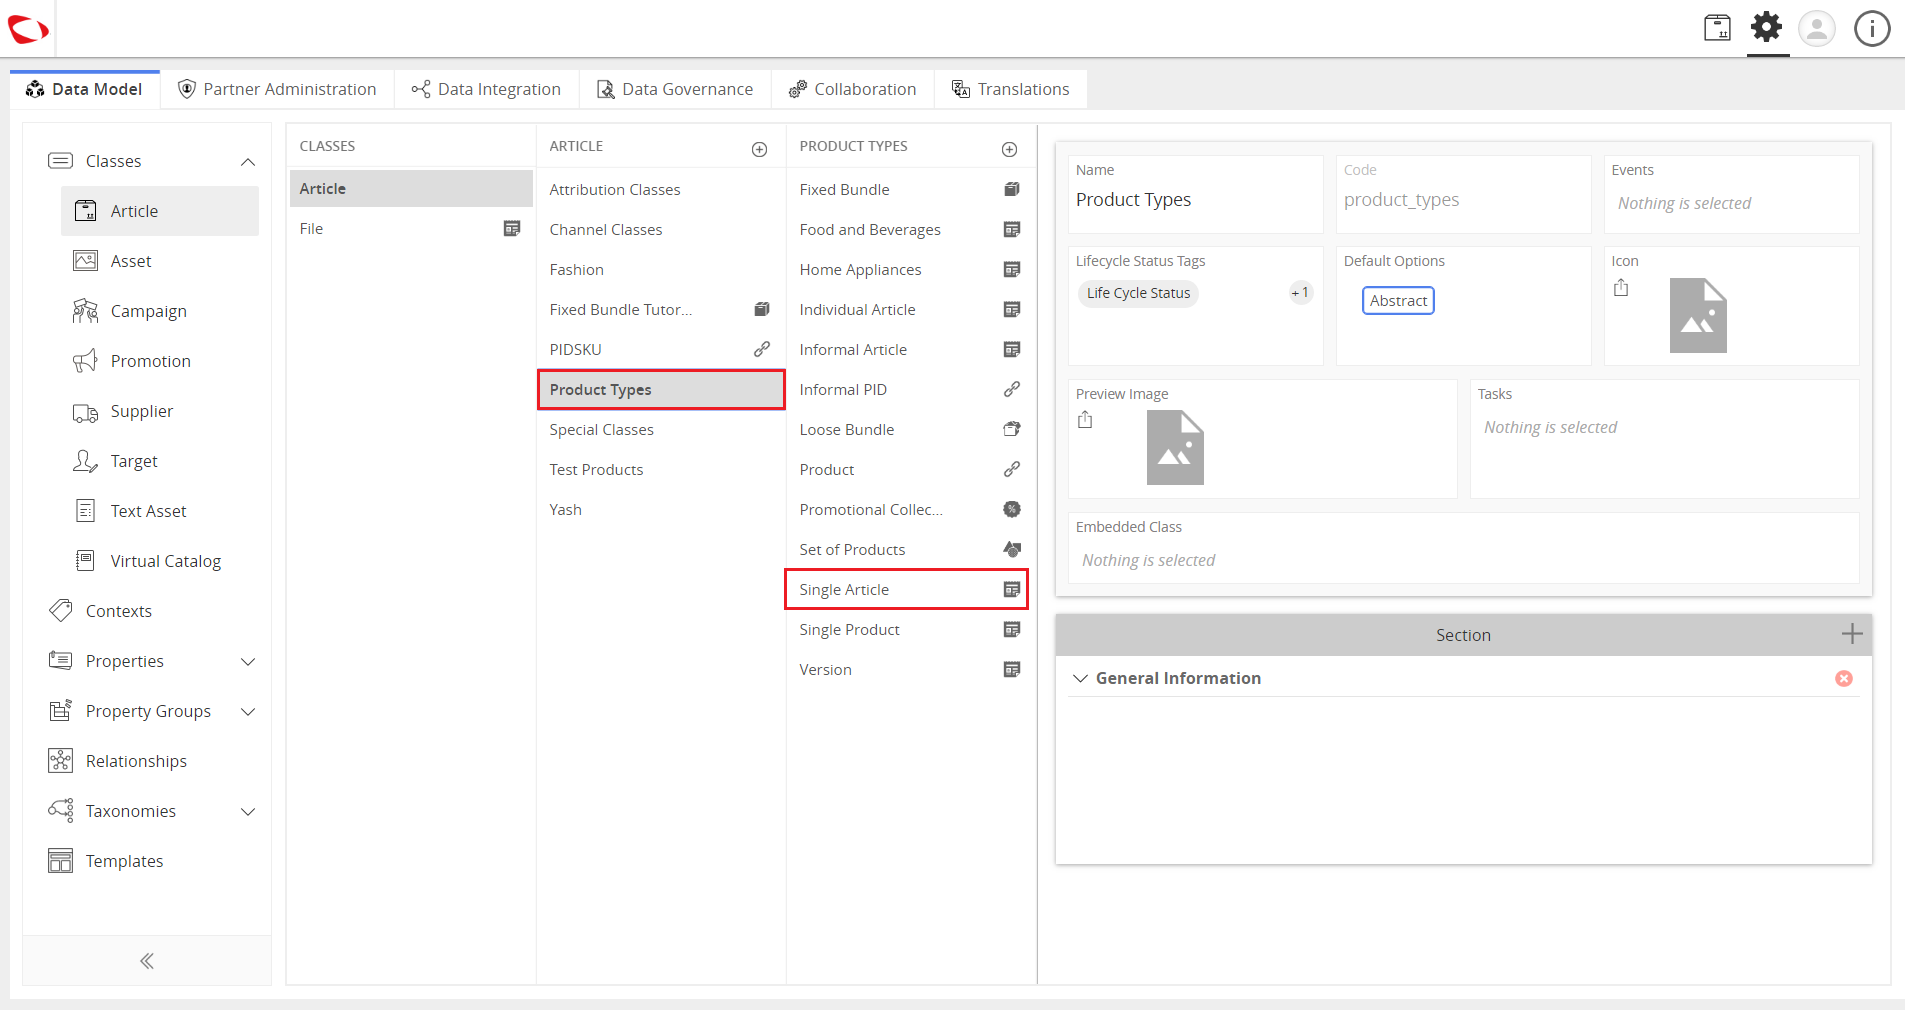Select Virtual Catalog in the sidebar
This screenshot has height=1010, width=1905.
pos(160,561)
